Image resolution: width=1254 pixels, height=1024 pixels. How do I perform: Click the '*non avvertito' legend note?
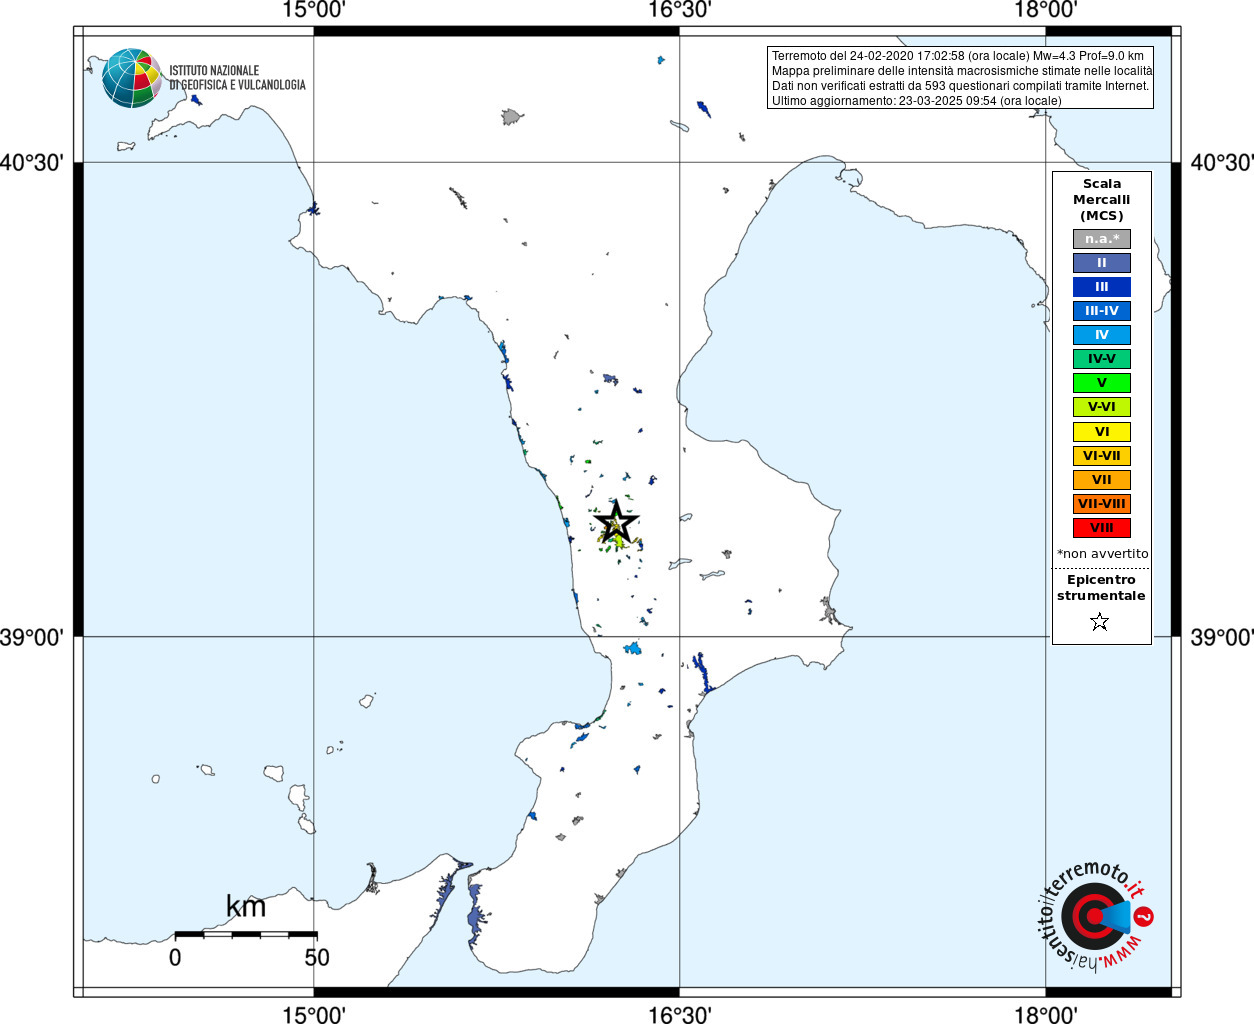(x=1102, y=554)
